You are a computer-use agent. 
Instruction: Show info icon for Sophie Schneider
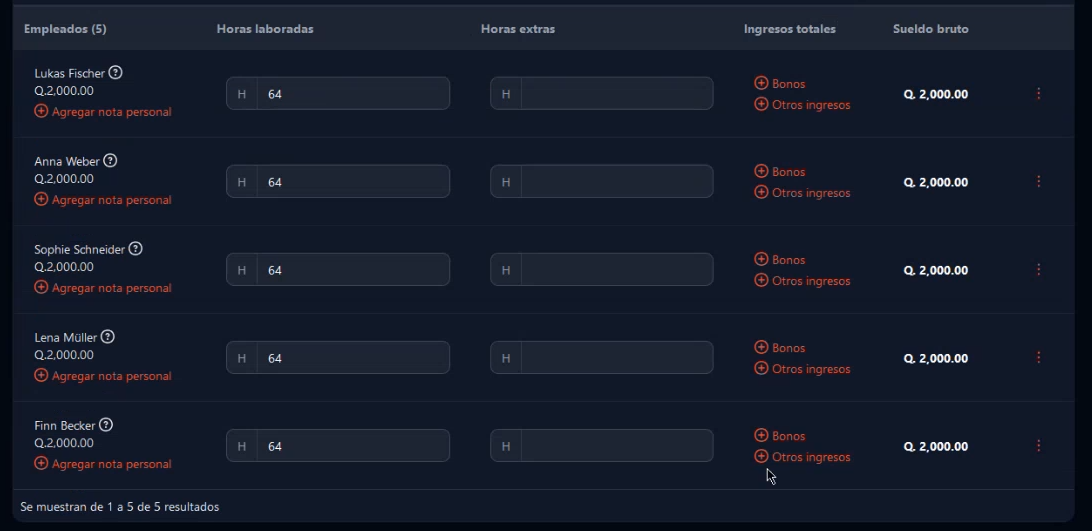136,248
